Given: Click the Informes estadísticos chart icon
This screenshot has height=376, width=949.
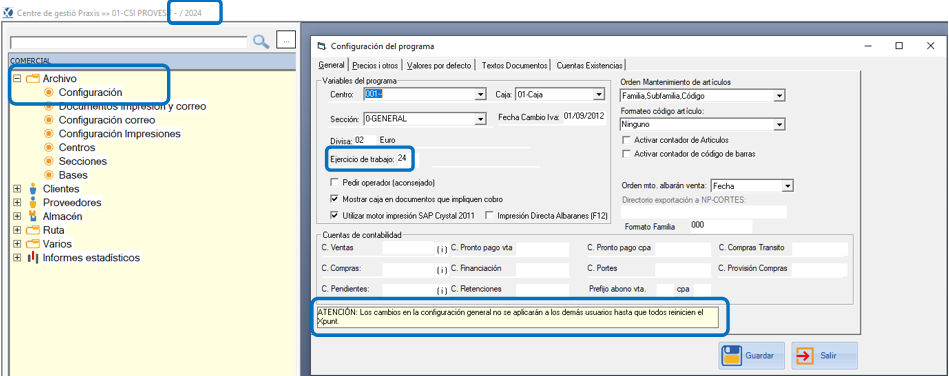Looking at the screenshot, I should point(33,258).
